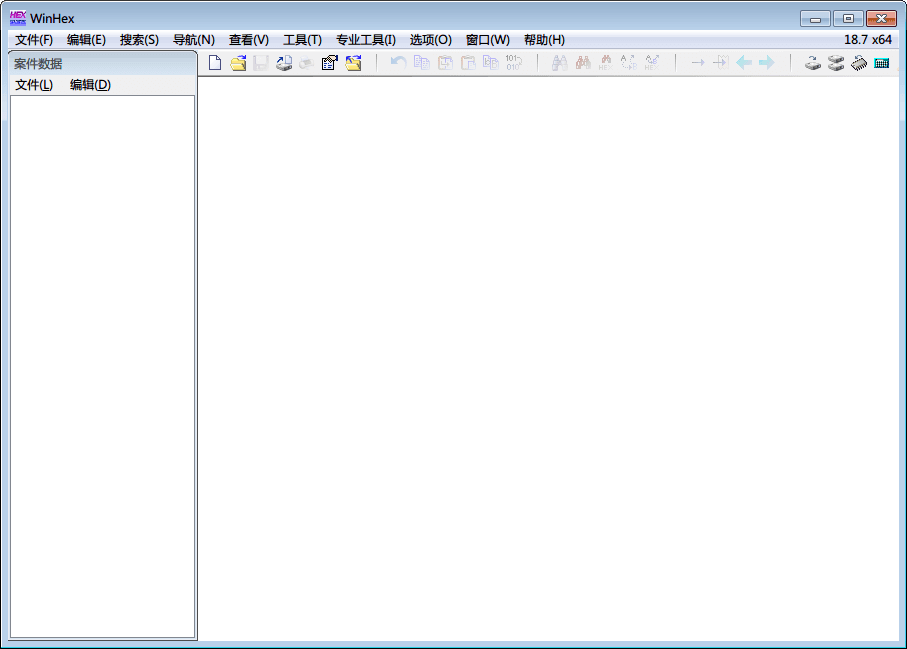Click the grayed-out Save floppy icon
Screen dimensions: 907x649
[x=260, y=62]
